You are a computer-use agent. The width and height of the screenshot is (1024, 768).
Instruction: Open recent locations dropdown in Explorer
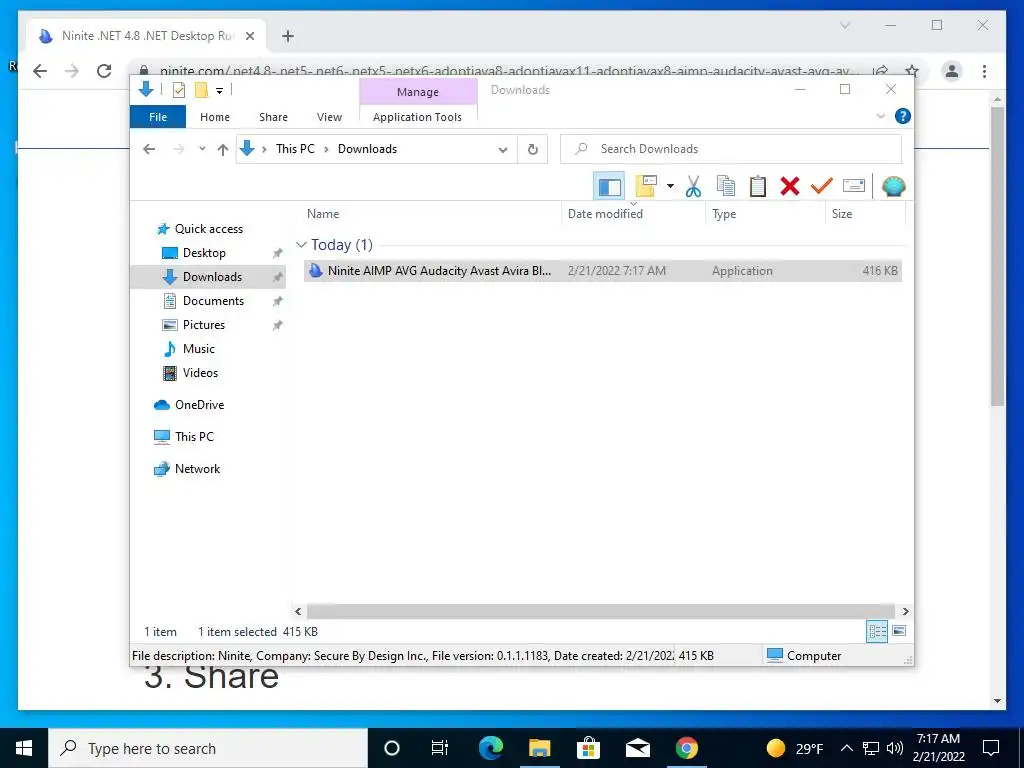(x=202, y=149)
